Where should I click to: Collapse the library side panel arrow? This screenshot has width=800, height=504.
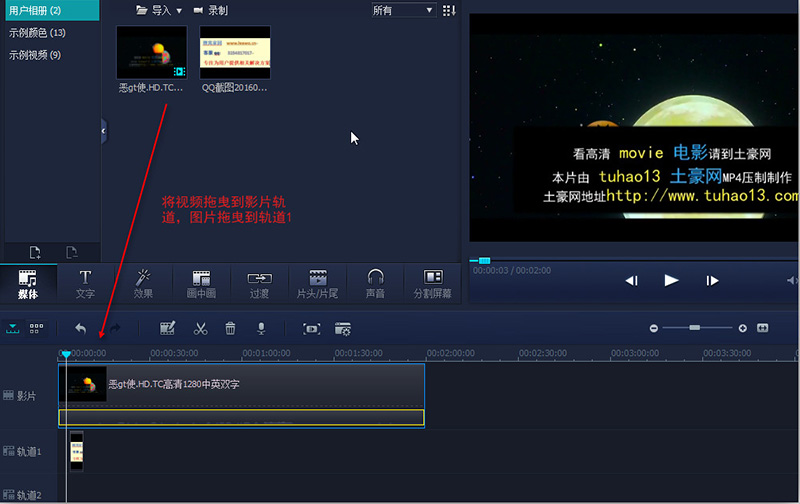tap(104, 131)
